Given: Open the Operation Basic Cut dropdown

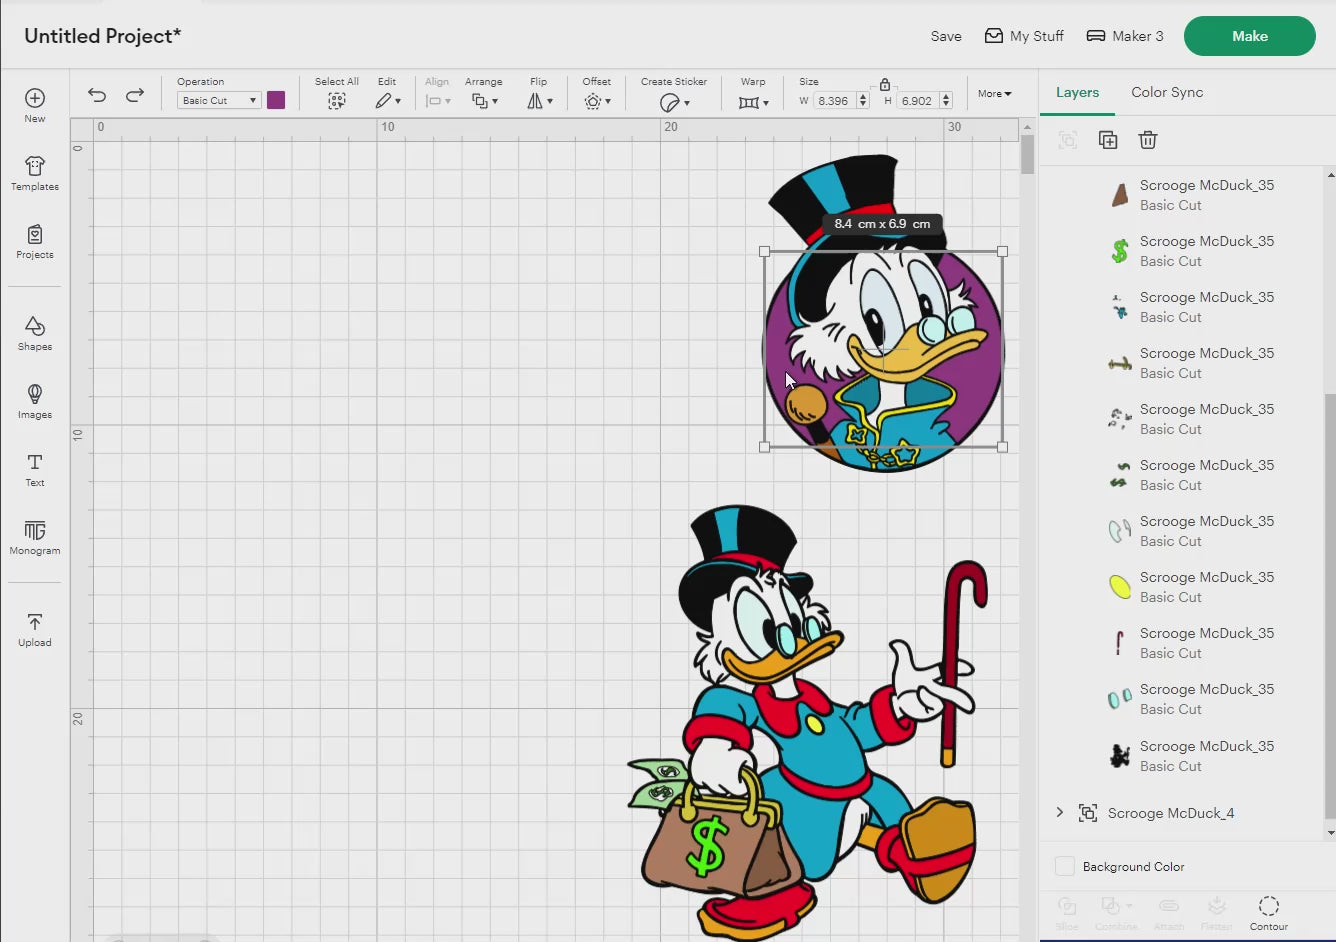Looking at the screenshot, I should (x=219, y=100).
